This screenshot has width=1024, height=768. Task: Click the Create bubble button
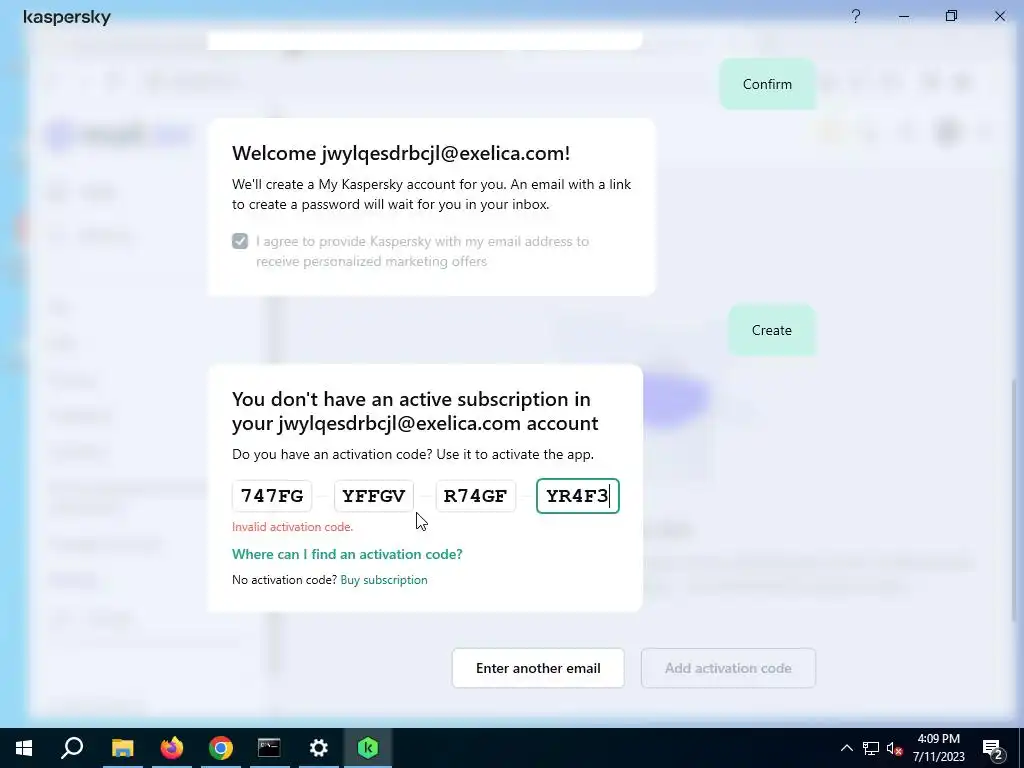click(x=772, y=330)
